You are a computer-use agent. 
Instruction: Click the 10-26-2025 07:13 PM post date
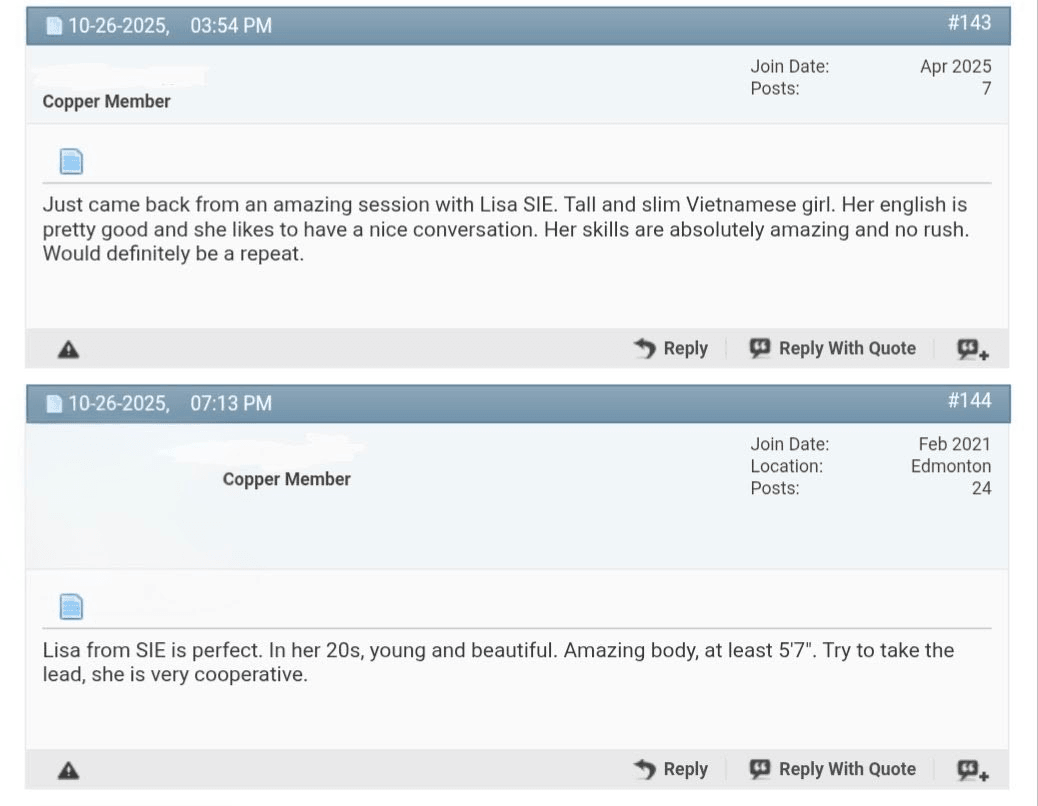pos(170,404)
